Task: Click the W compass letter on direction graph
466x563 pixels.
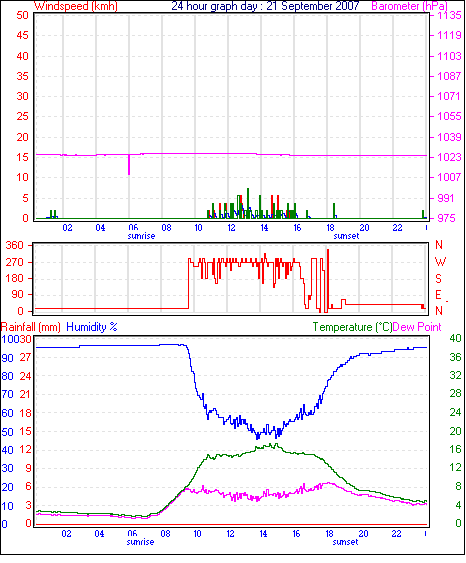Action: (x=440, y=262)
